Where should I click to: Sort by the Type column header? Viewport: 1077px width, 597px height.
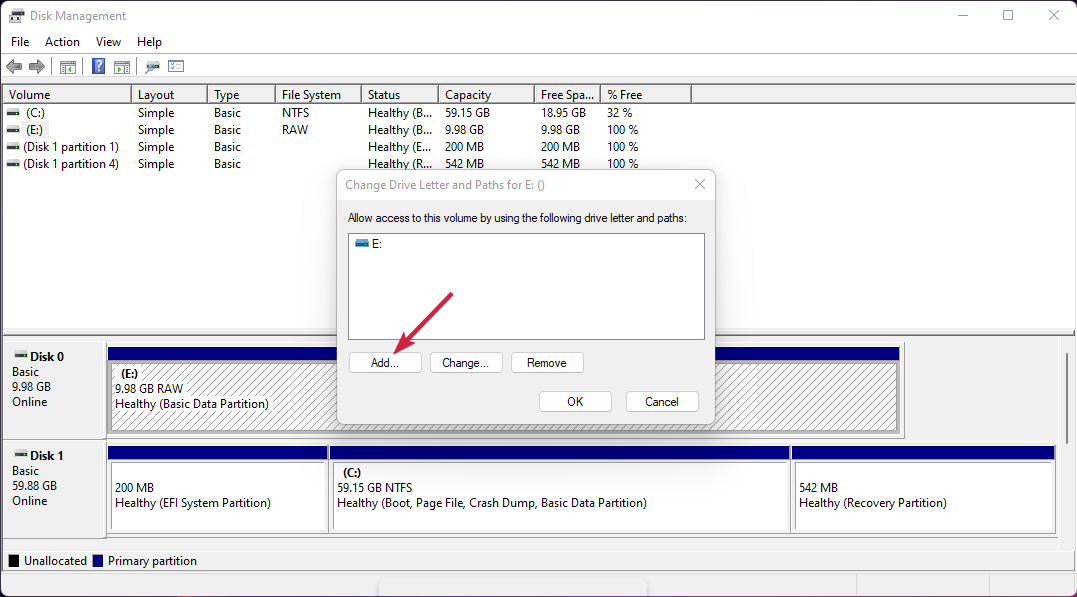click(241, 95)
